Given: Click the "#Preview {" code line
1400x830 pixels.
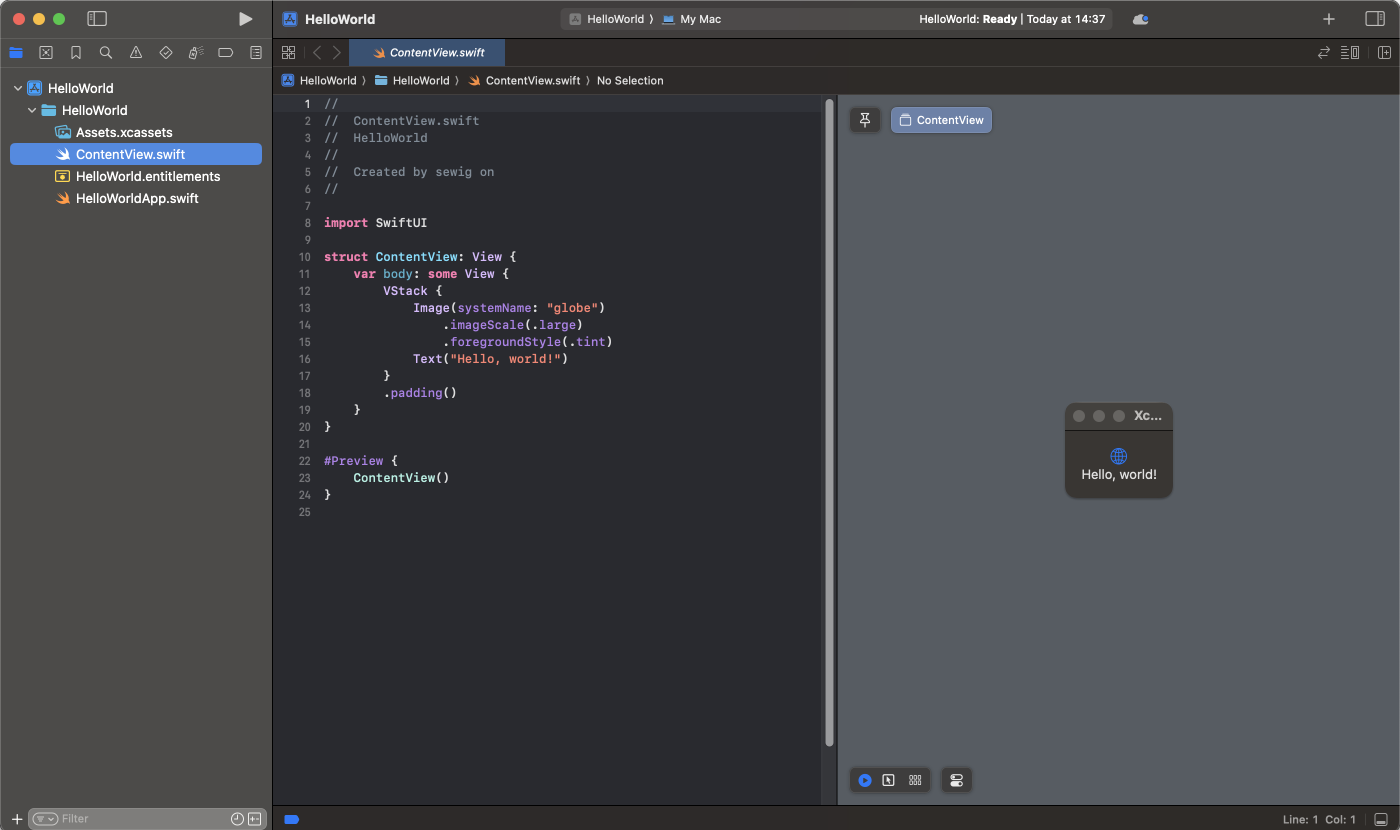Looking at the screenshot, I should (x=361, y=461).
